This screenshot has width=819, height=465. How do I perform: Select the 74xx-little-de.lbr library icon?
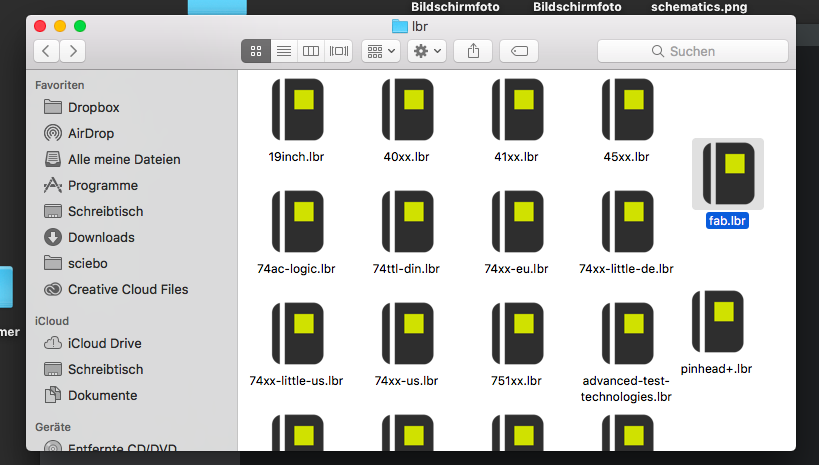click(627, 222)
